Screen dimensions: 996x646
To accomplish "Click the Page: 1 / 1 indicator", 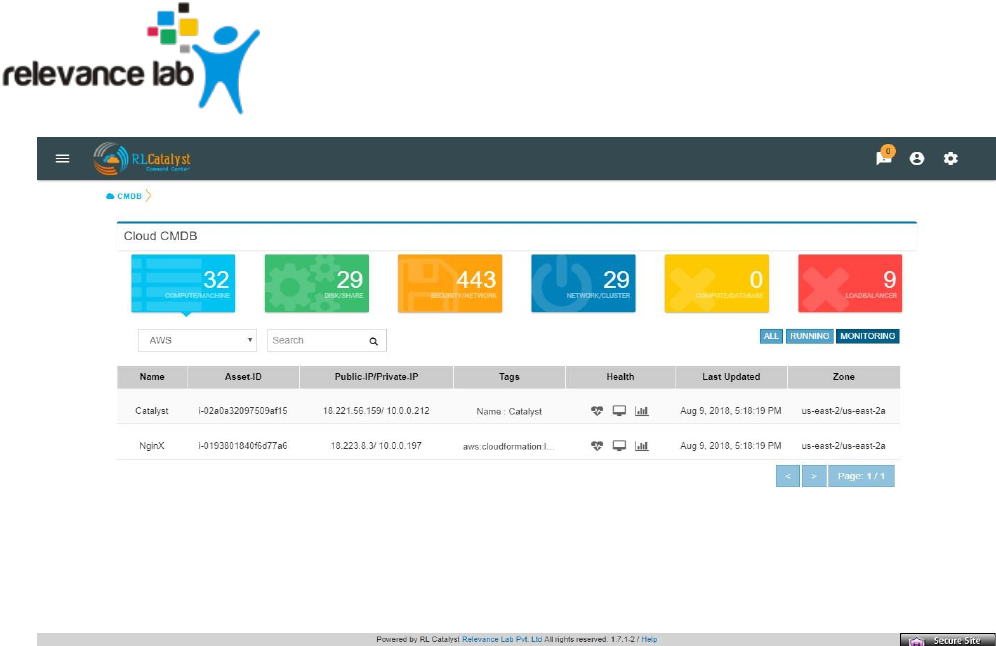I will (861, 476).
